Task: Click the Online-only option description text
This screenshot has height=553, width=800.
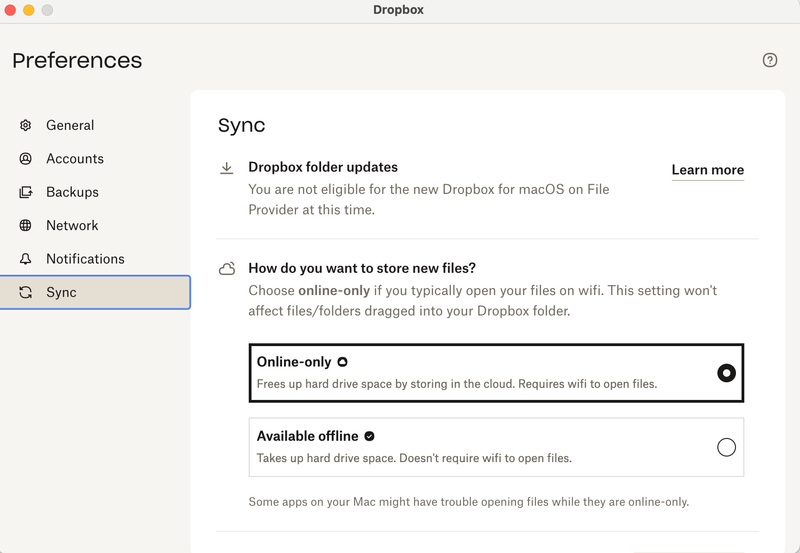Action: [457, 383]
